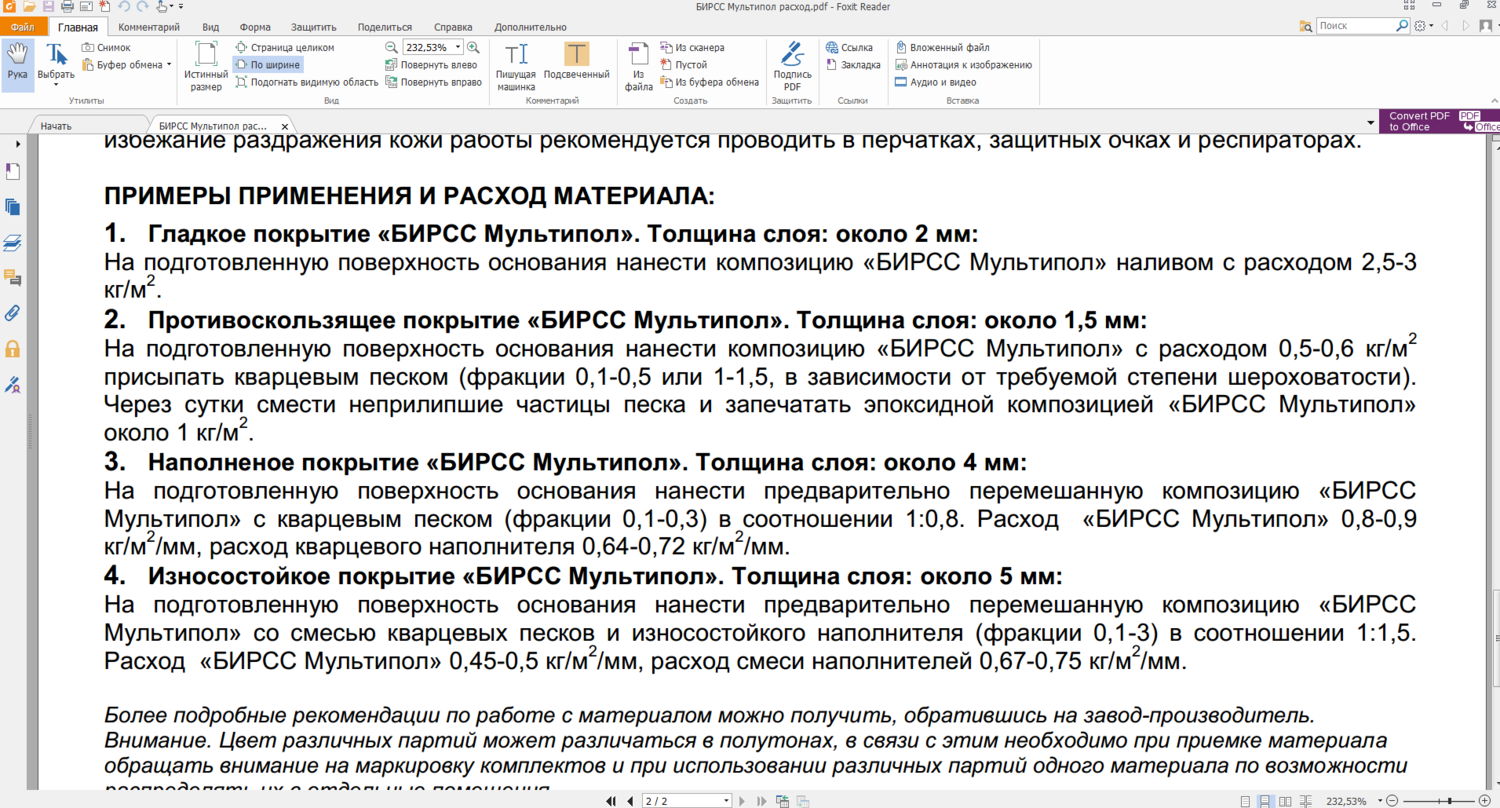This screenshot has width=1500, height=808.
Task: Open the Комментарий ribbon tab
Action: [149, 27]
